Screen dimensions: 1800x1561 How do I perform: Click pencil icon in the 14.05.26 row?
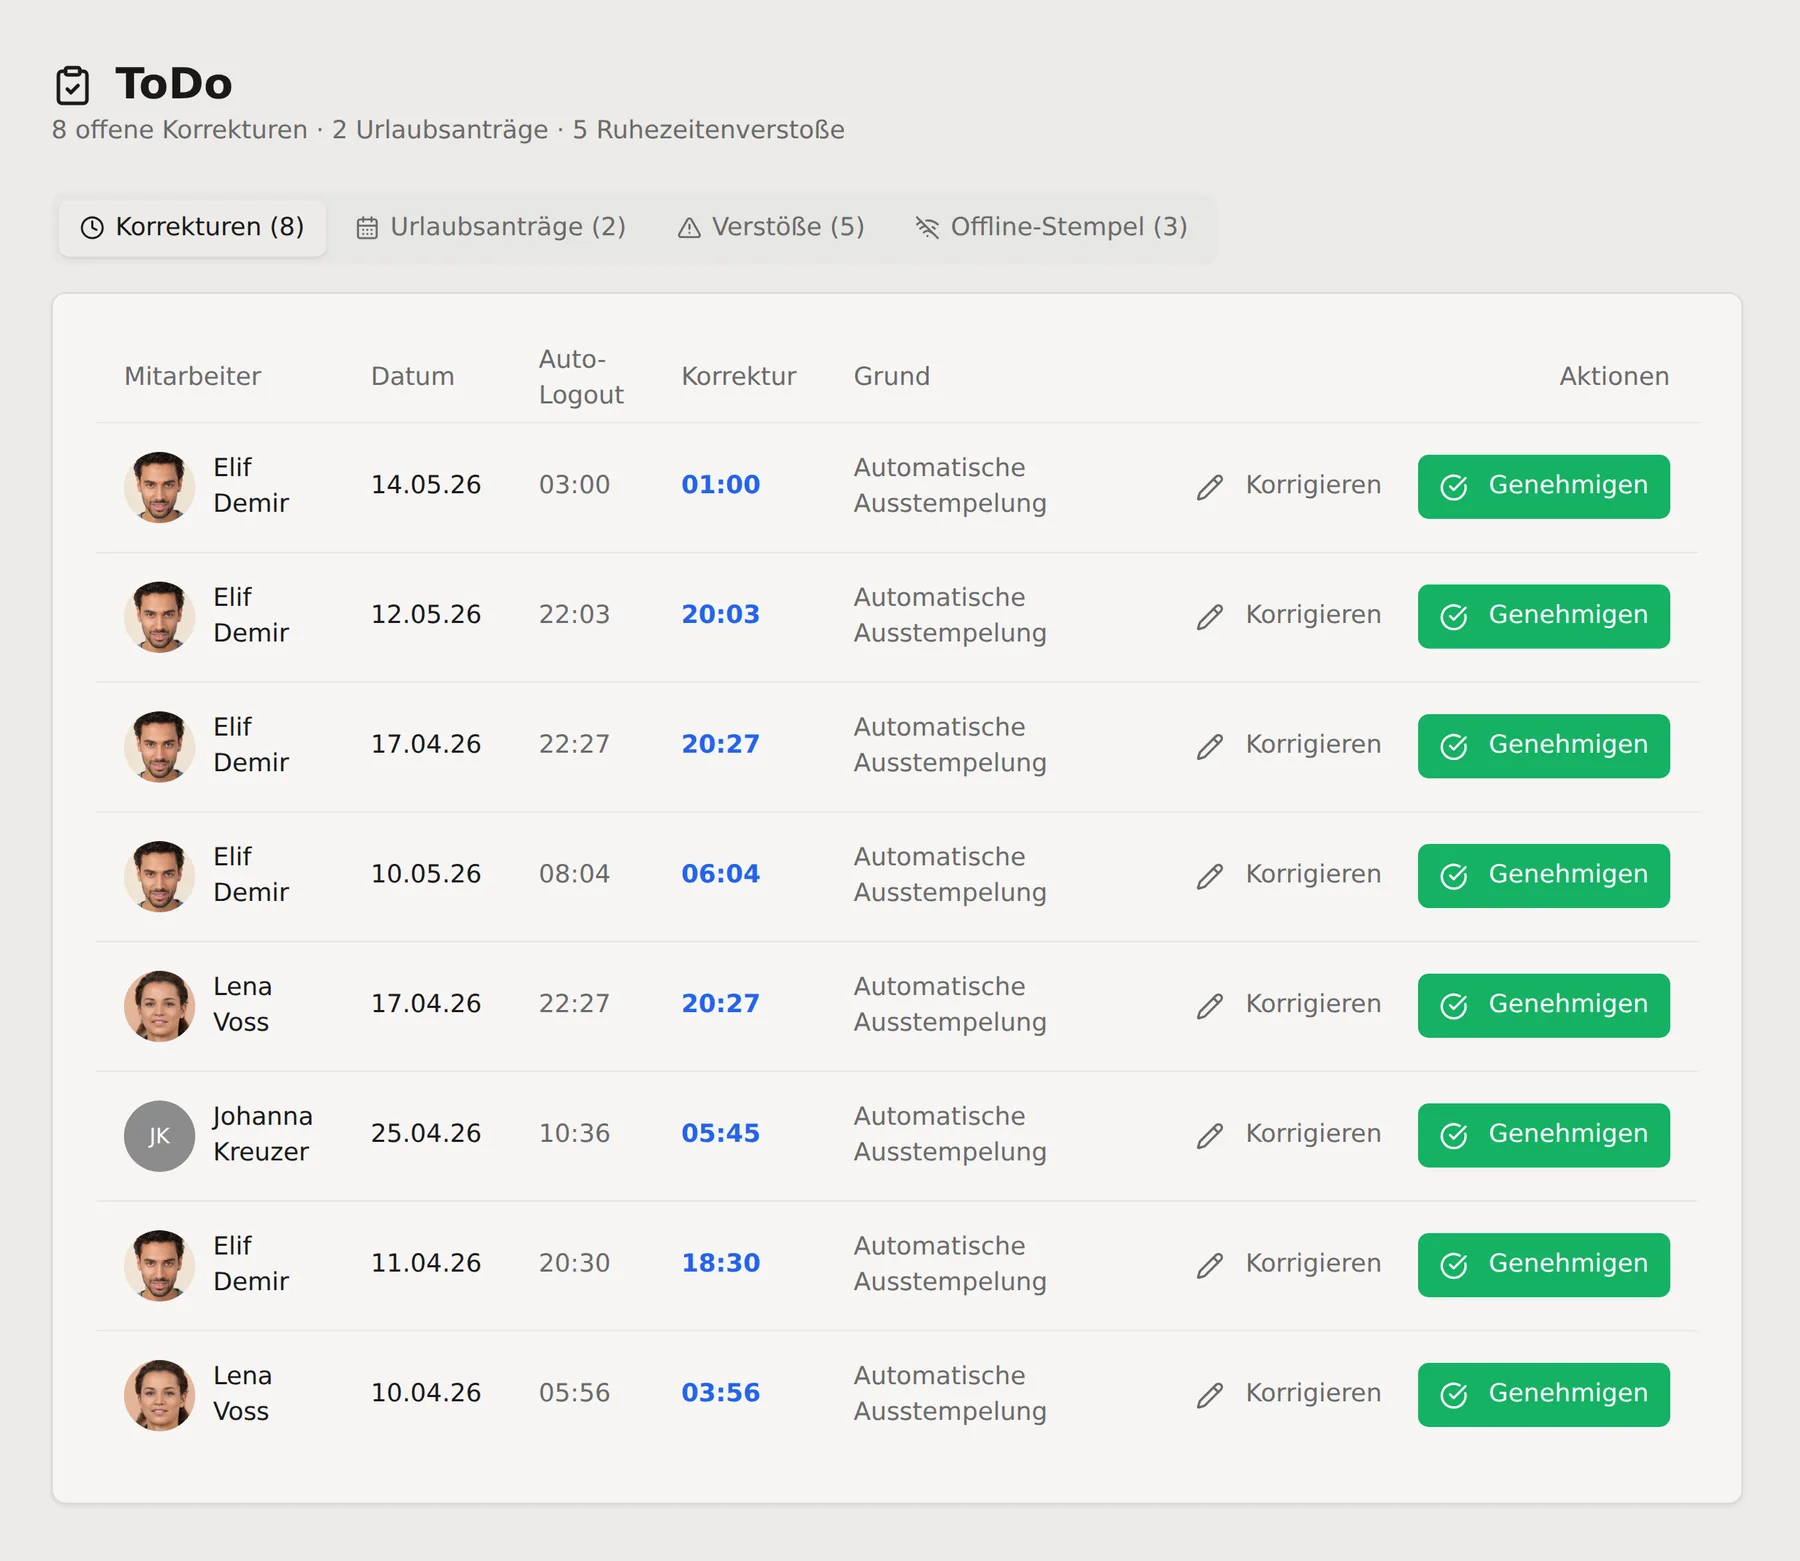pyautogui.click(x=1210, y=487)
